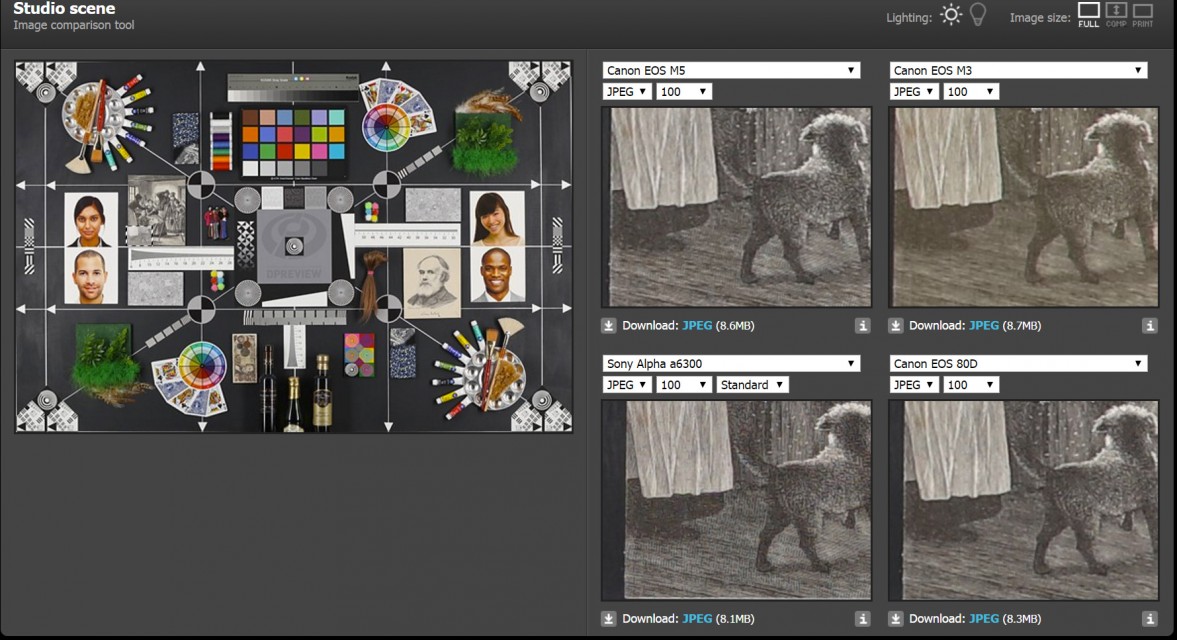The height and width of the screenshot is (640, 1177).
Task: Change ISO 100 for Canon EOS M3
Action: click(971, 92)
